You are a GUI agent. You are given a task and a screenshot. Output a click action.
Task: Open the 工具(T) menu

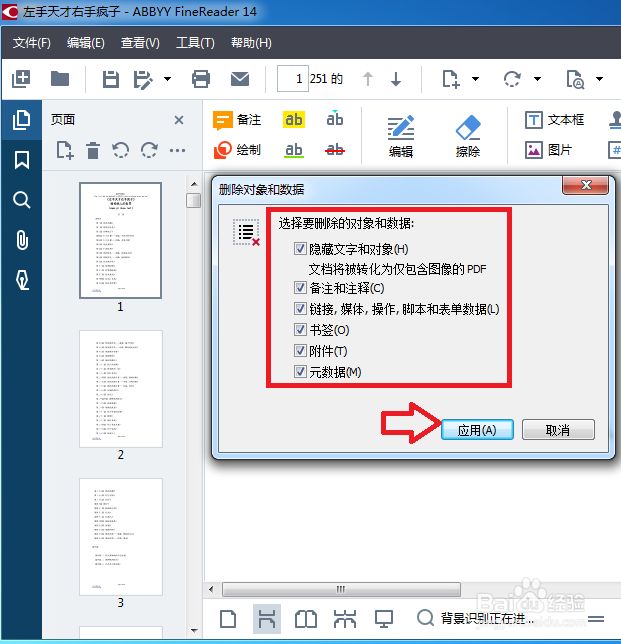click(x=196, y=43)
